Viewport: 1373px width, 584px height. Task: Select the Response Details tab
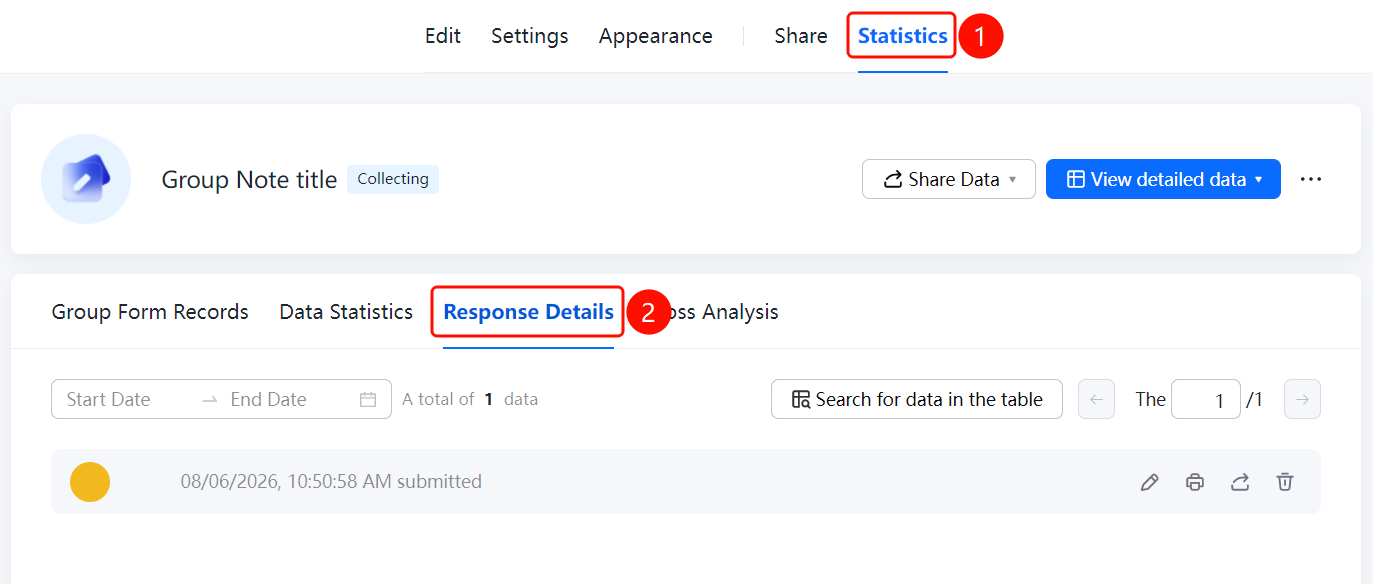tap(529, 312)
